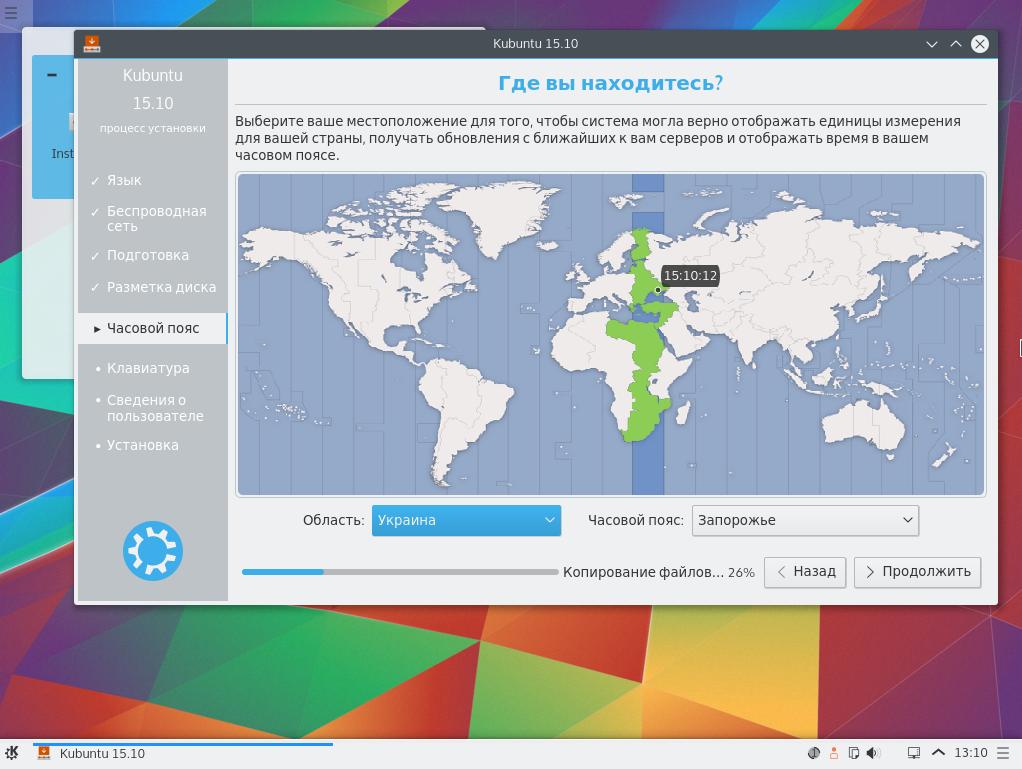Select the Клавиатура step in sidebar
The width and height of the screenshot is (1022, 769).
pos(148,368)
